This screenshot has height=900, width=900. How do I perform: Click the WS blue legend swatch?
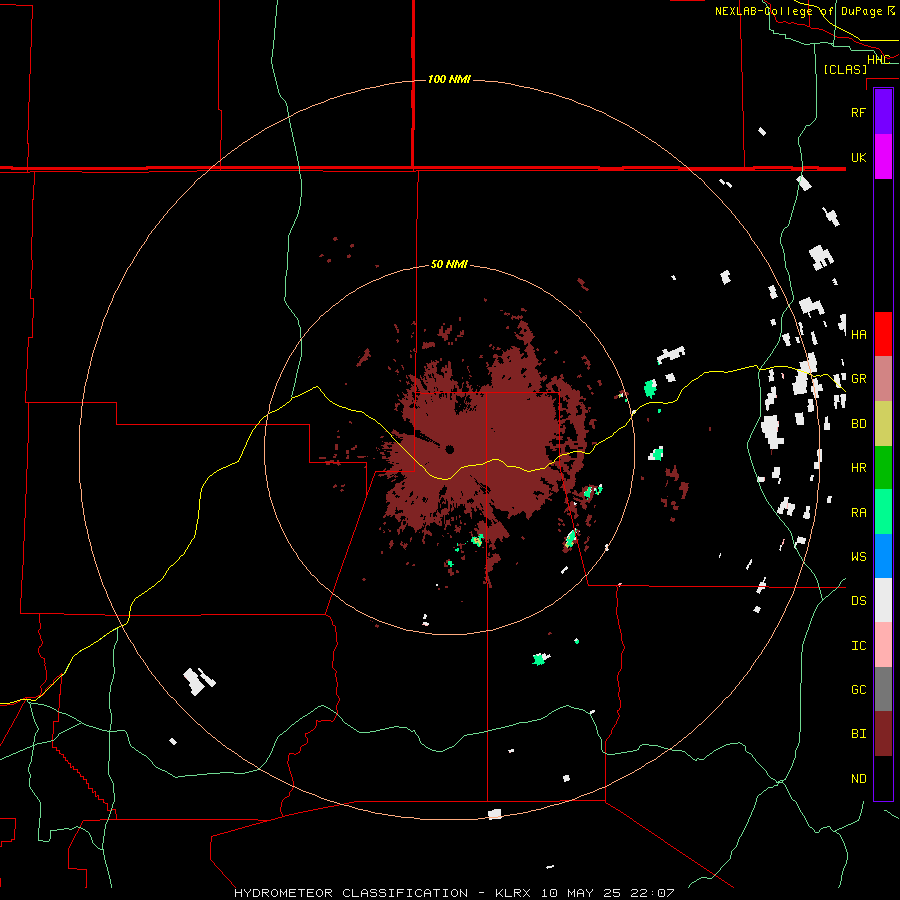coord(883,556)
